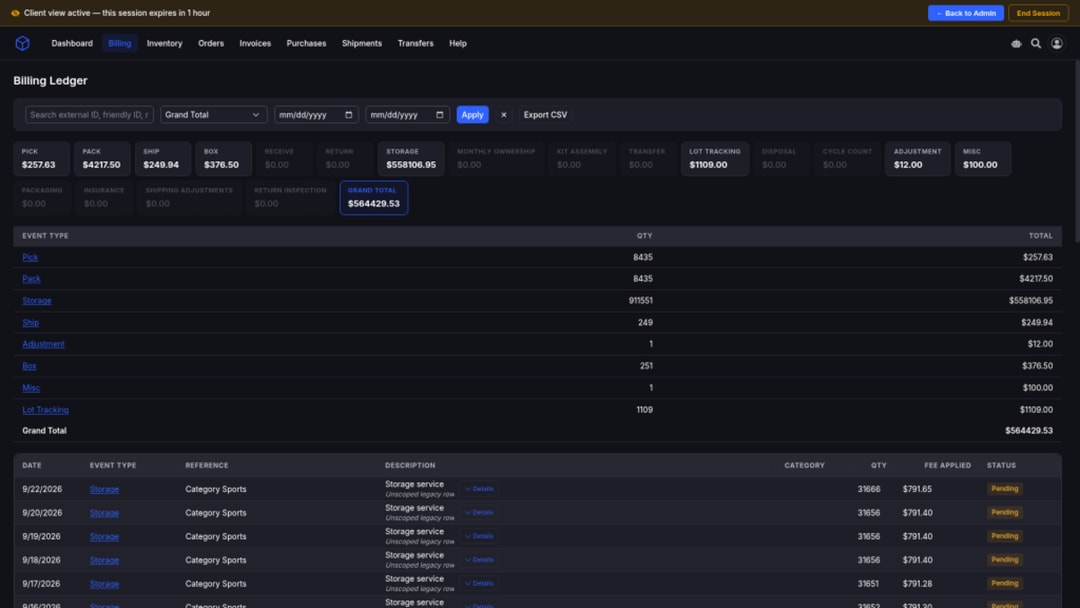Select the Pack $4217.50 summary card

coord(102,158)
